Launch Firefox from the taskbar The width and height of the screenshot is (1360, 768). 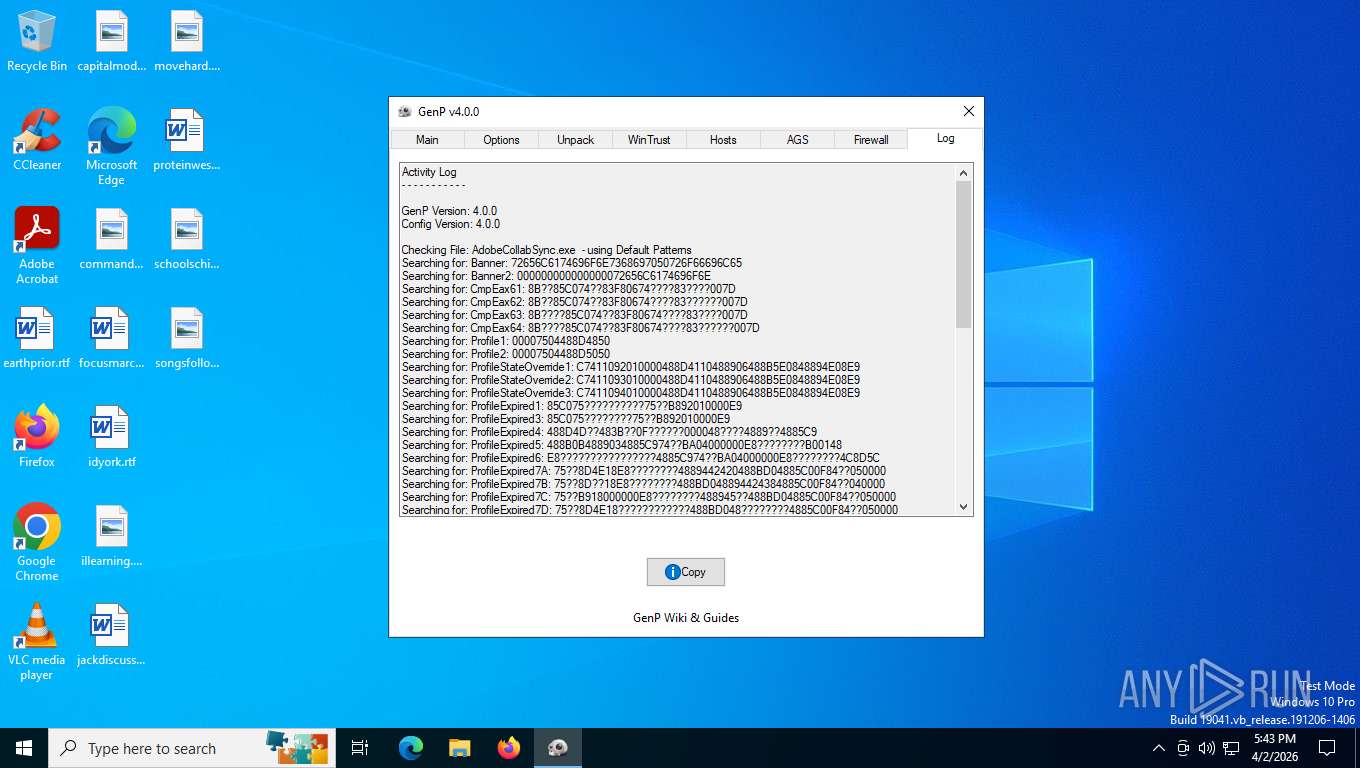509,748
